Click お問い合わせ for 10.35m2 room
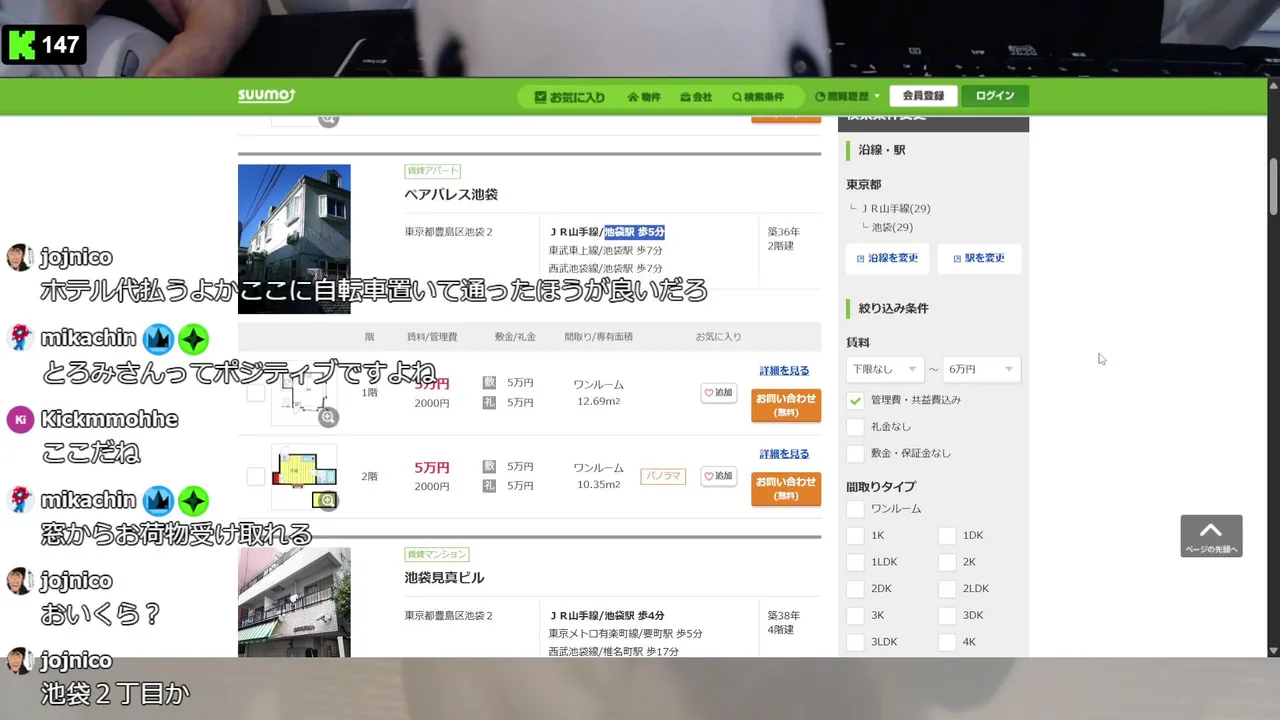 pos(786,488)
